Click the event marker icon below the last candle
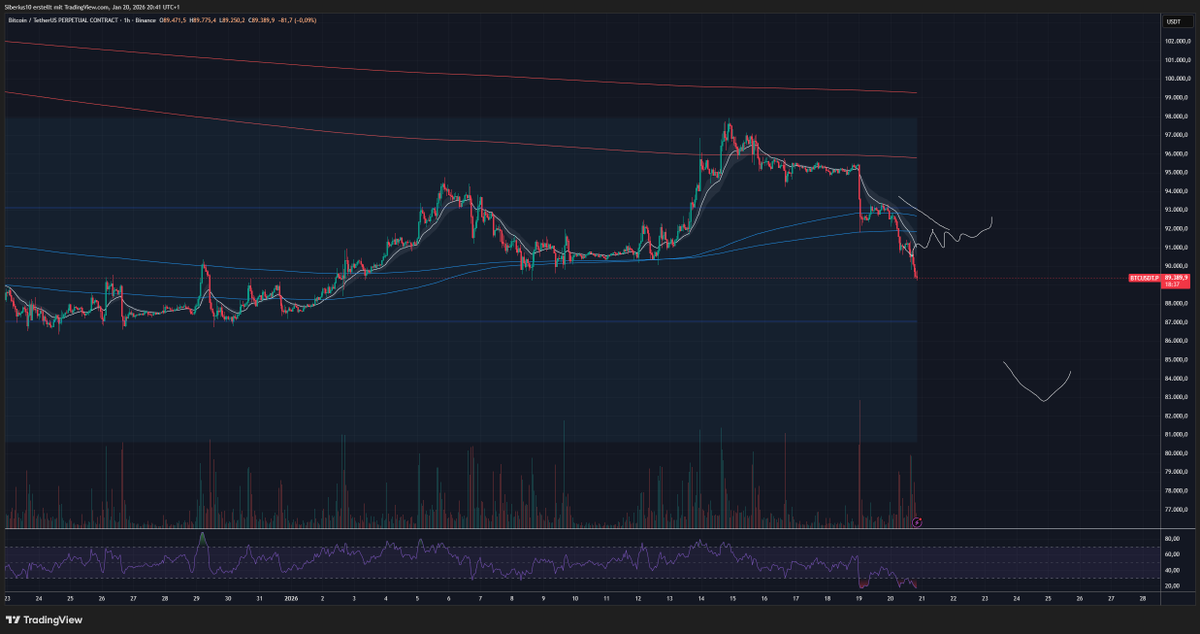1200x634 pixels. tap(919, 521)
